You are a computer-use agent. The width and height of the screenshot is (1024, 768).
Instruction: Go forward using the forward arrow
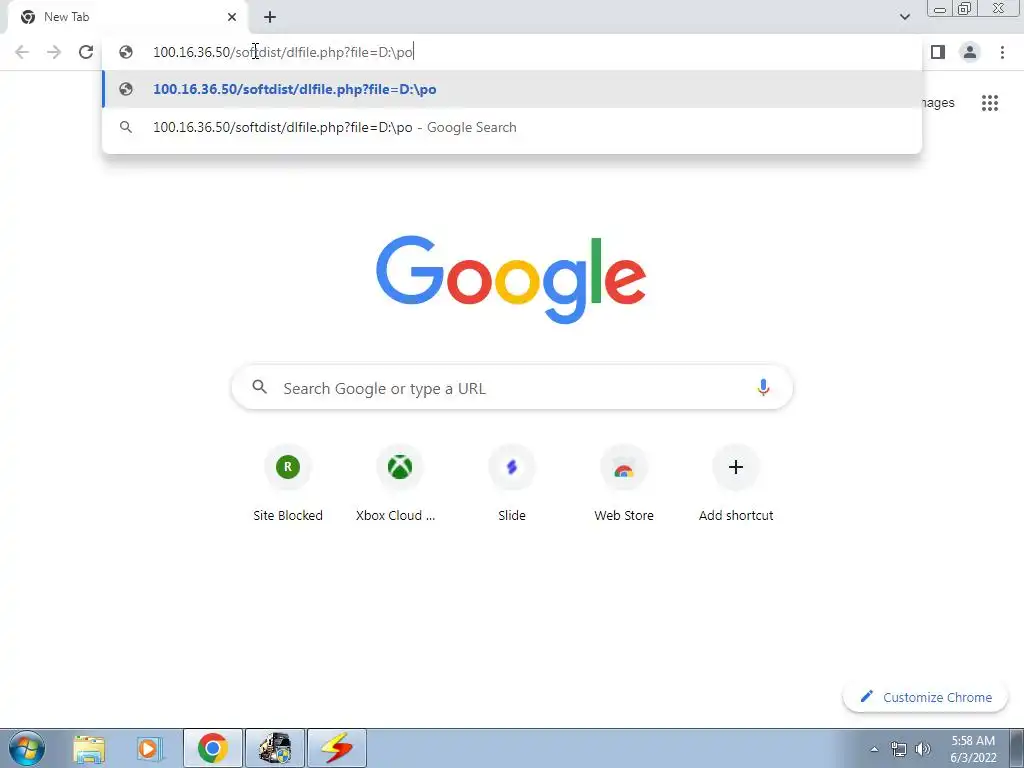(x=54, y=52)
